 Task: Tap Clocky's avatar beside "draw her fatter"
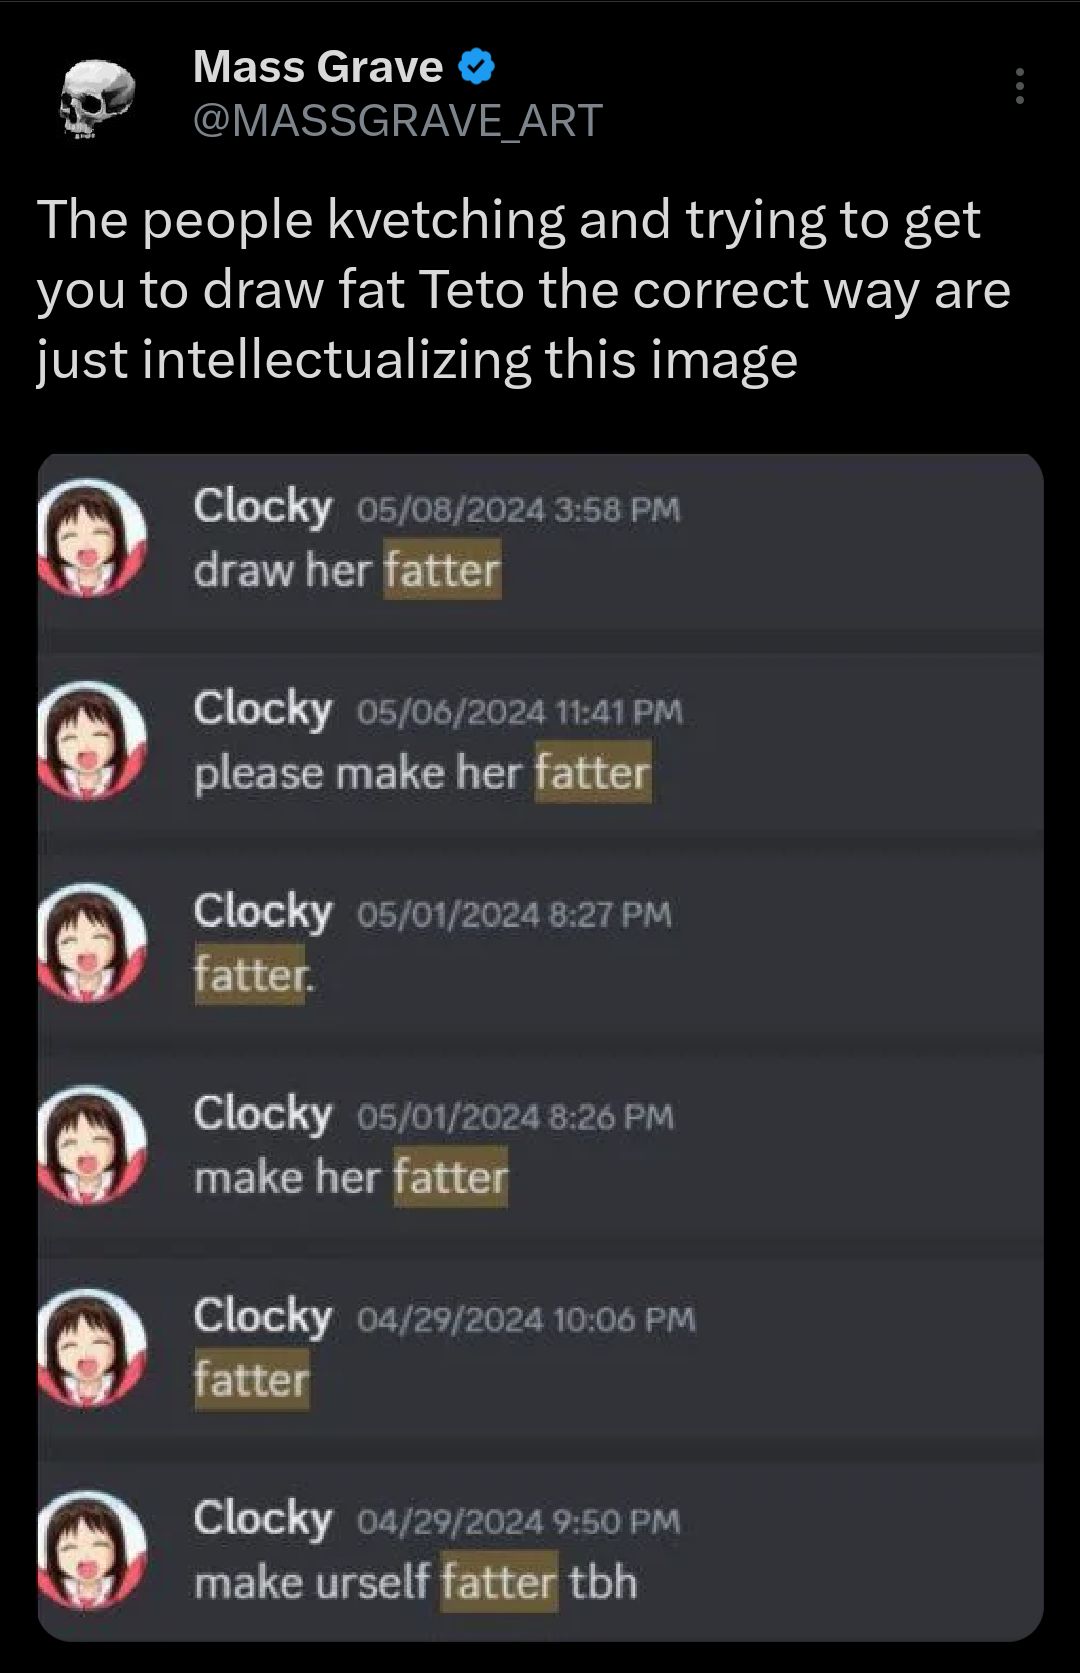coord(92,540)
